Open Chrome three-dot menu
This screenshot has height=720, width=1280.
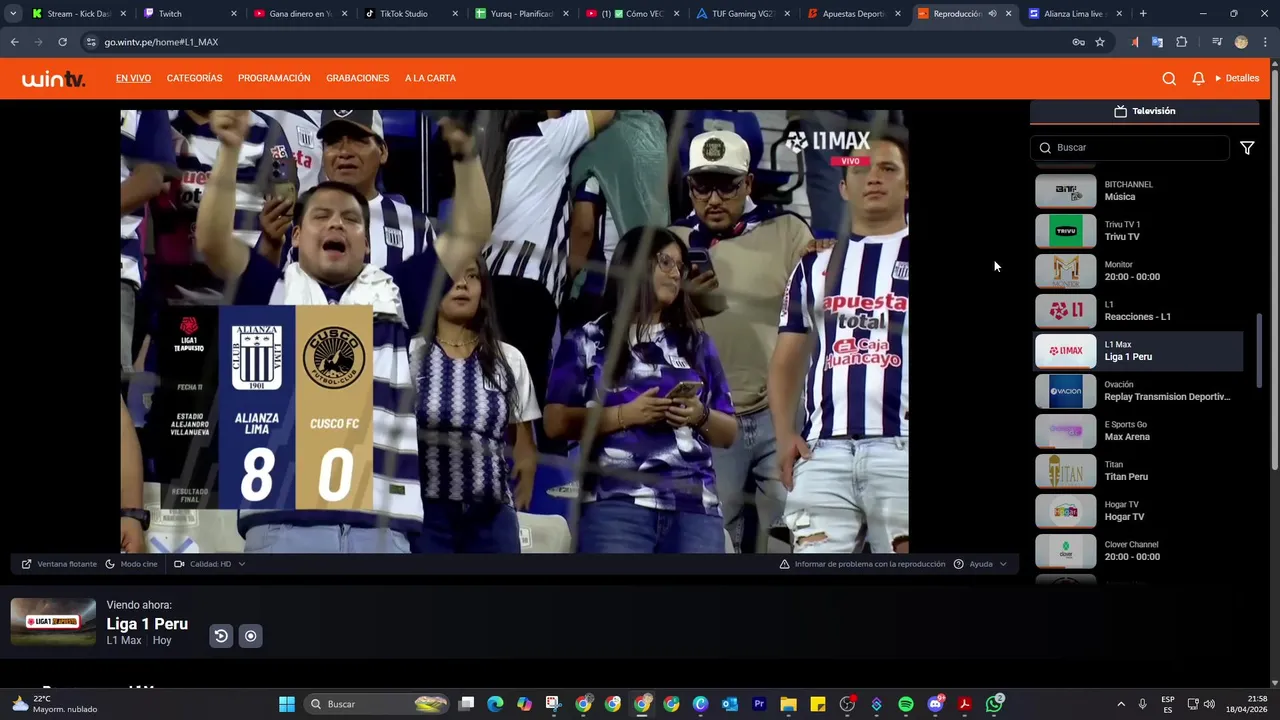(x=1265, y=42)
